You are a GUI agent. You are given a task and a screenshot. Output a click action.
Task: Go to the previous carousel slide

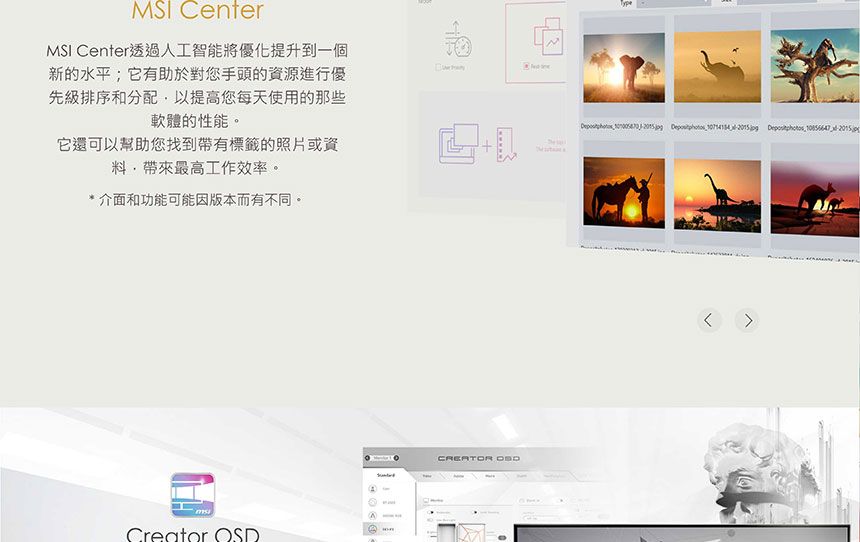click(709, 320)
